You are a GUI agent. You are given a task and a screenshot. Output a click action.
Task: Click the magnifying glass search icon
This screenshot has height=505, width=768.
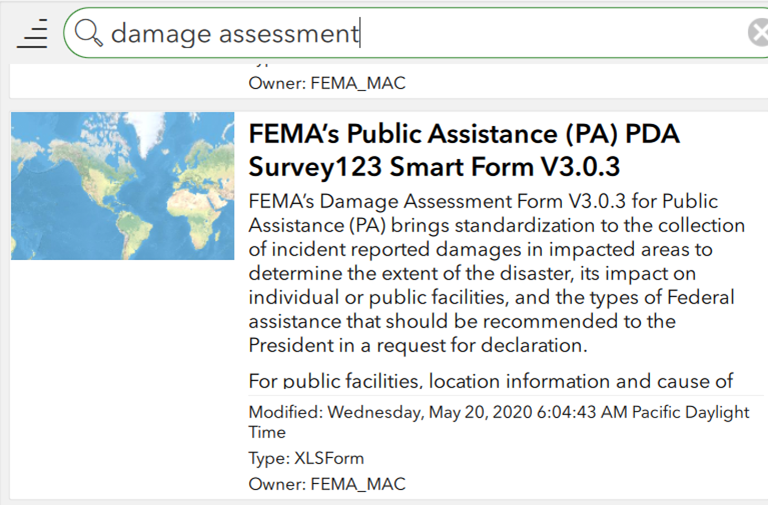coord(89,34)
